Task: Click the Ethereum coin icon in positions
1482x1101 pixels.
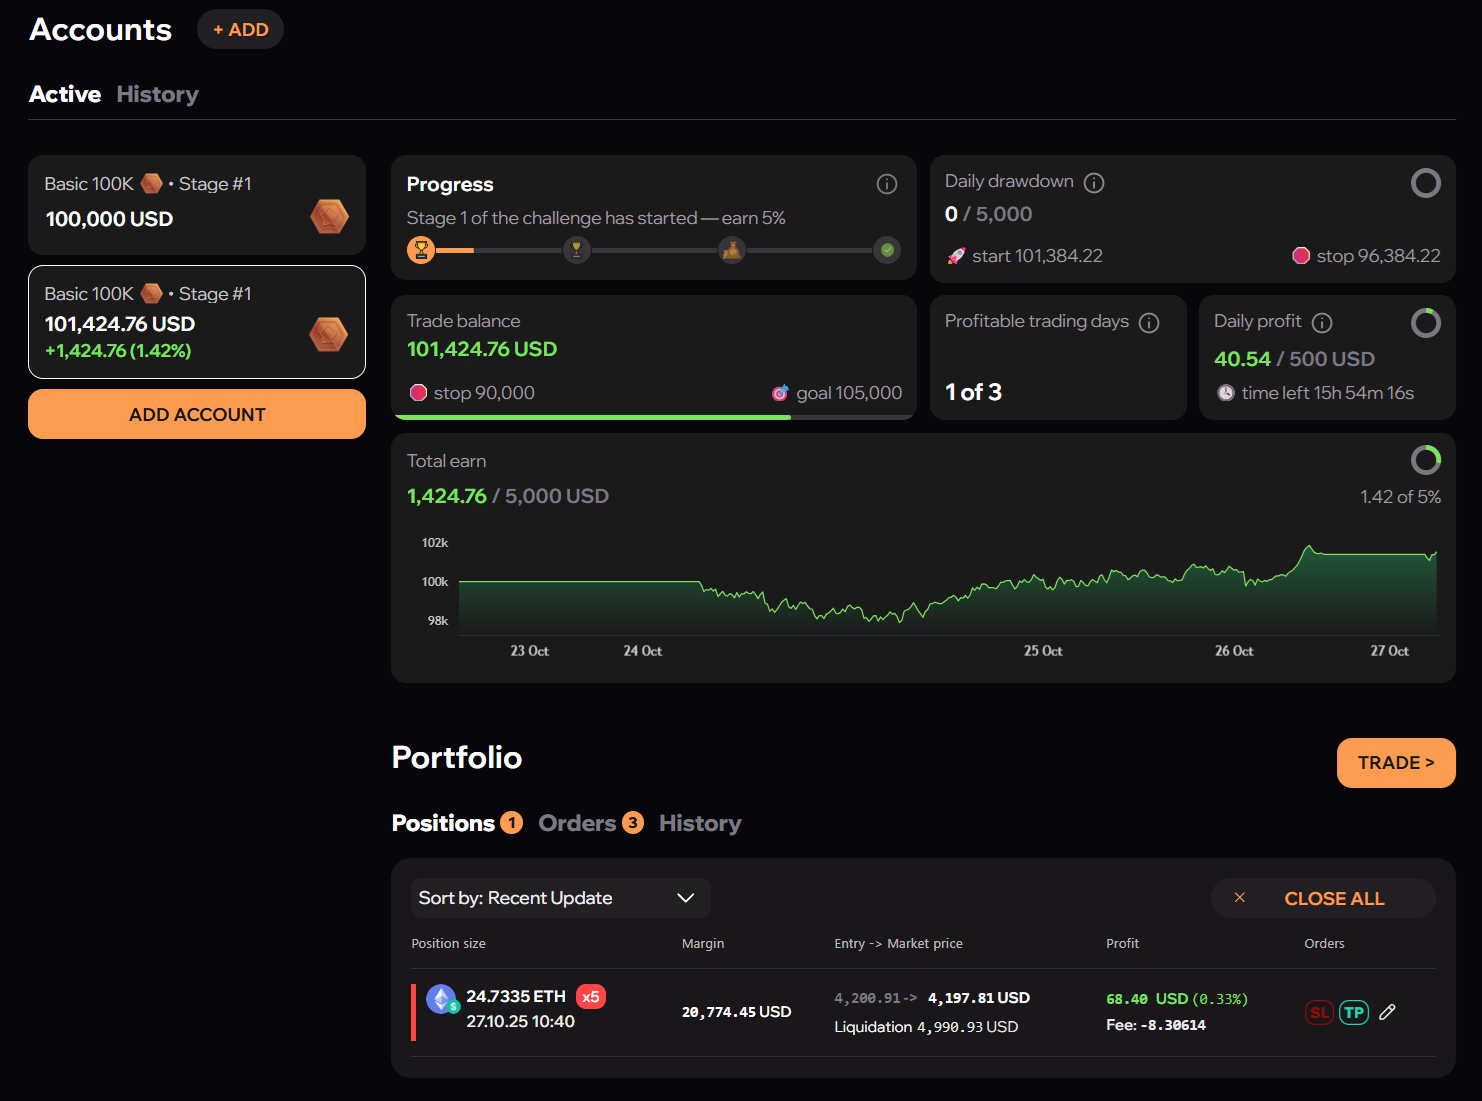Action: [441, 998]
